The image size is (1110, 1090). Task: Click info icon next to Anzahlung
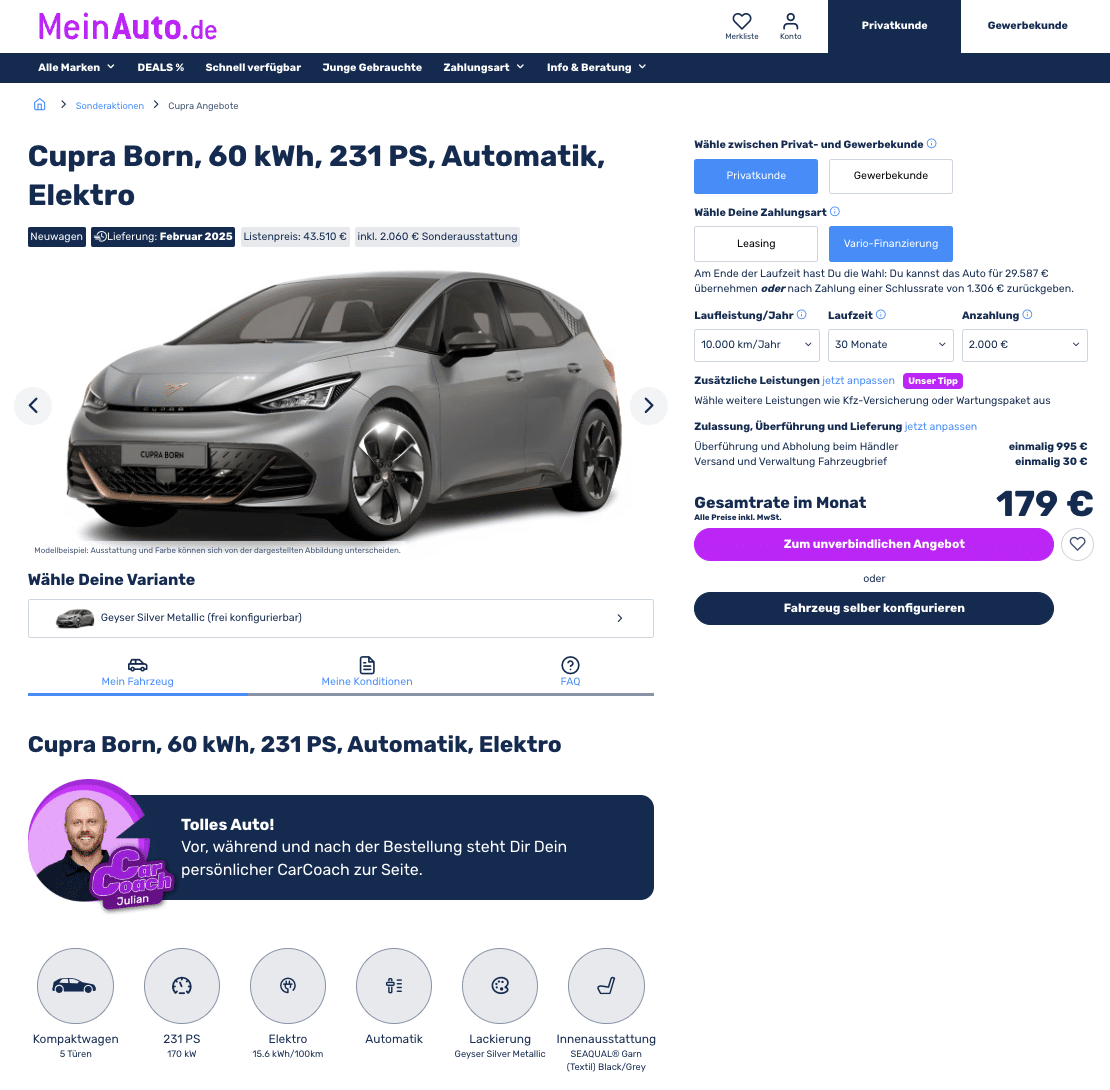pos(1027,315)
